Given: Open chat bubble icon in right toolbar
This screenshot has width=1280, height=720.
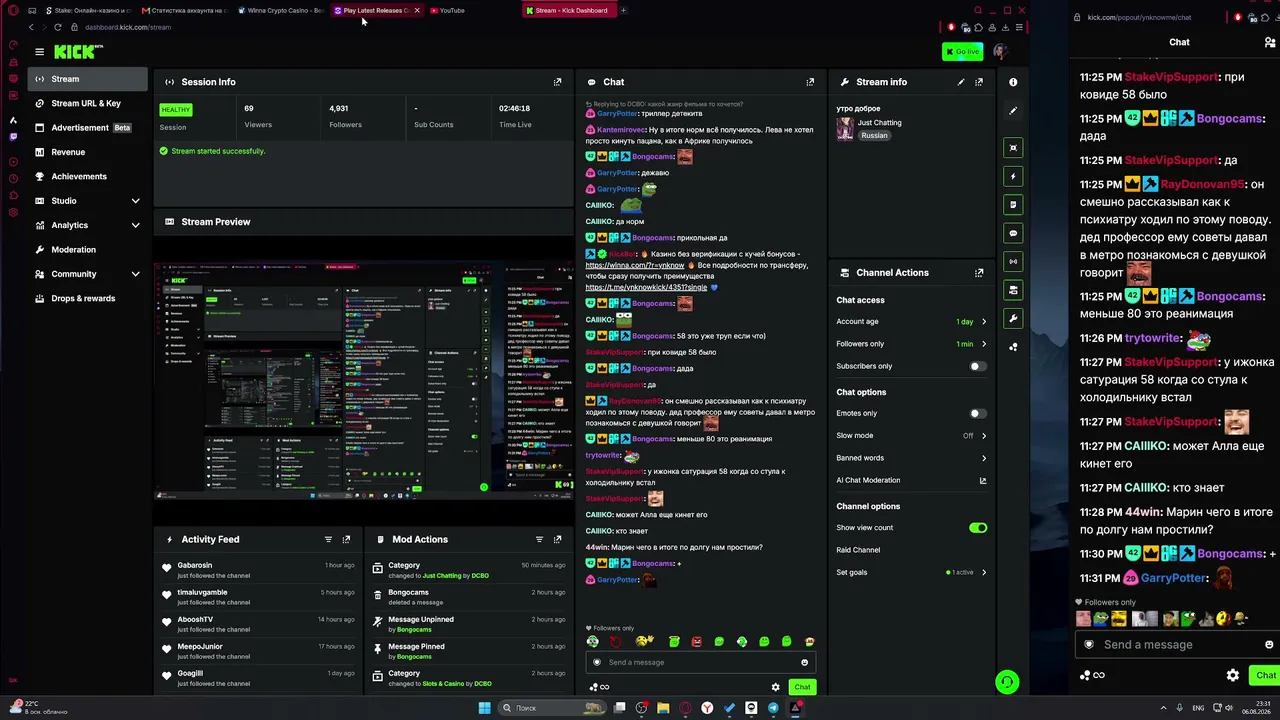Looking at the screenshot, I should (x=1013, y=233).
